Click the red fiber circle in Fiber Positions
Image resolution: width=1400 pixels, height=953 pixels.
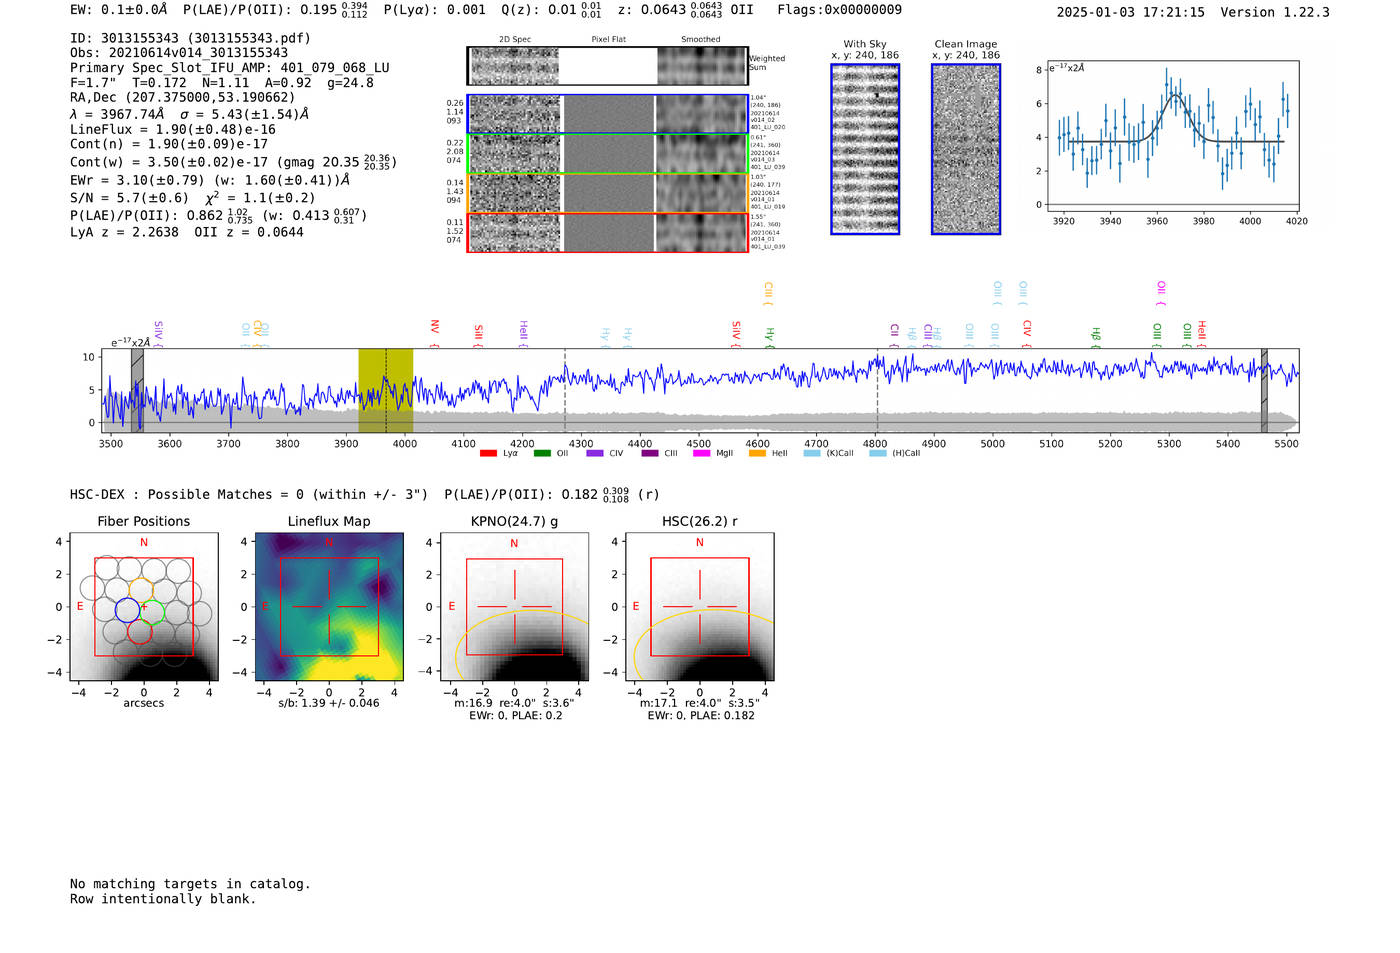(x=140, y=631)
